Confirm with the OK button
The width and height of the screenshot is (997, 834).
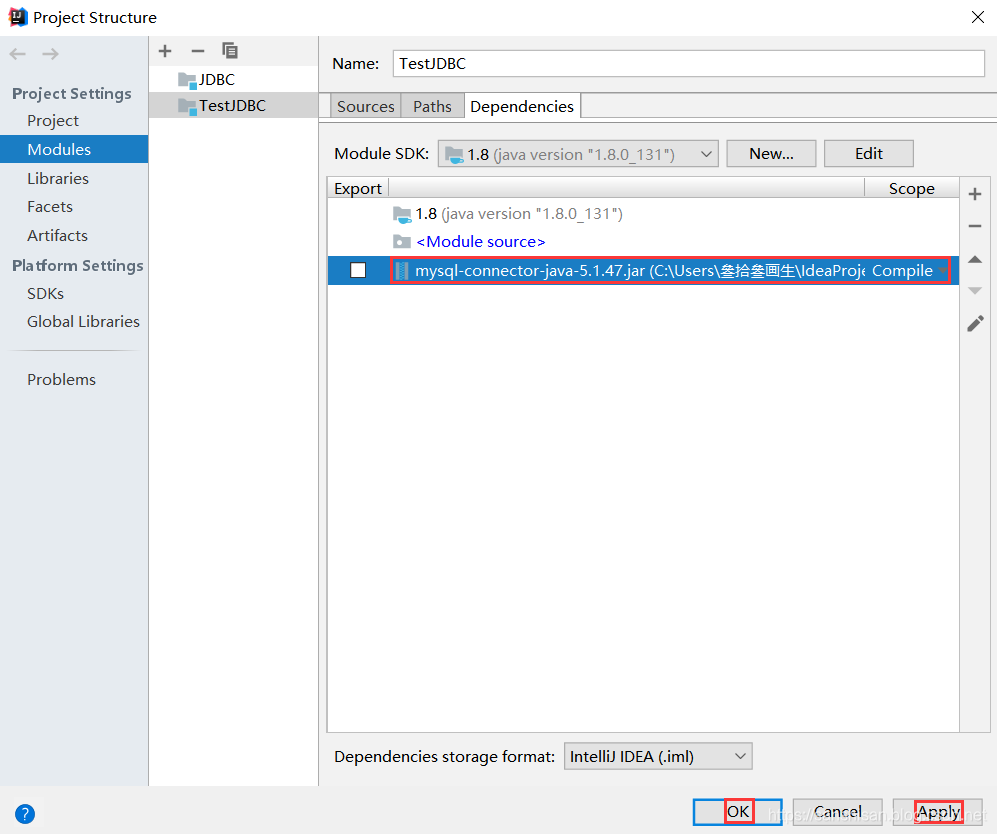point(738,812)
